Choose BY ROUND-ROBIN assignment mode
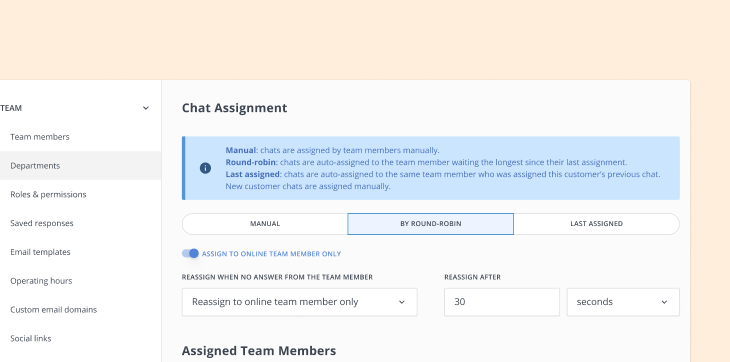This screenshot has height=362, width=730. coord(431,224)
